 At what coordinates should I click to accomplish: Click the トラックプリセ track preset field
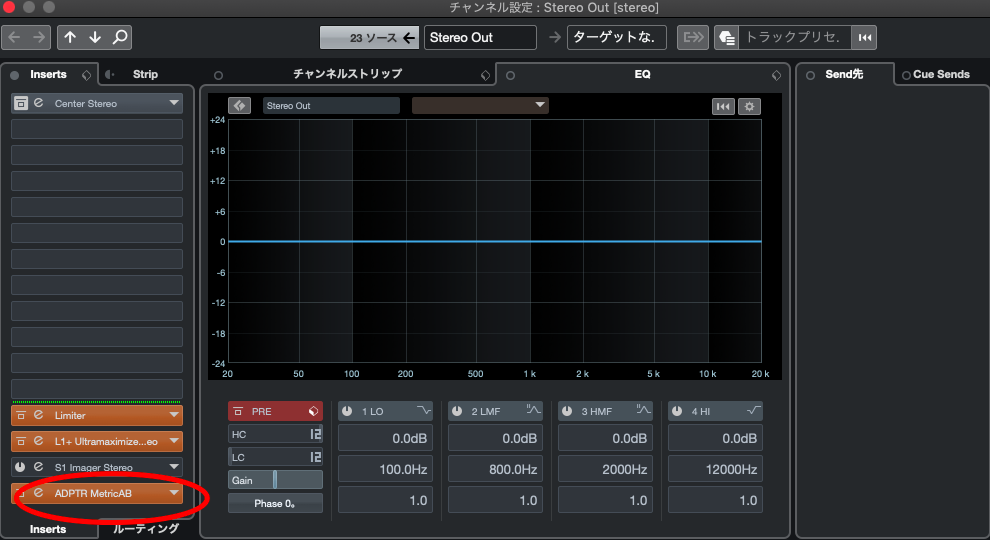tap(794, 37)
